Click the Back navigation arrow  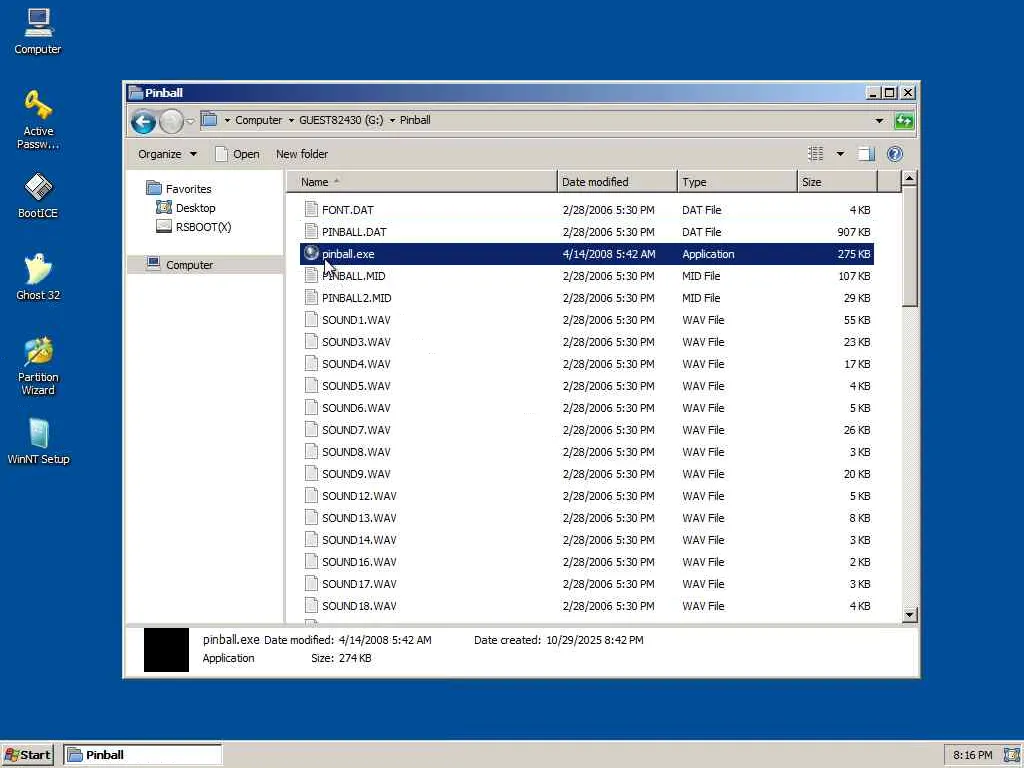click(143, 121)
